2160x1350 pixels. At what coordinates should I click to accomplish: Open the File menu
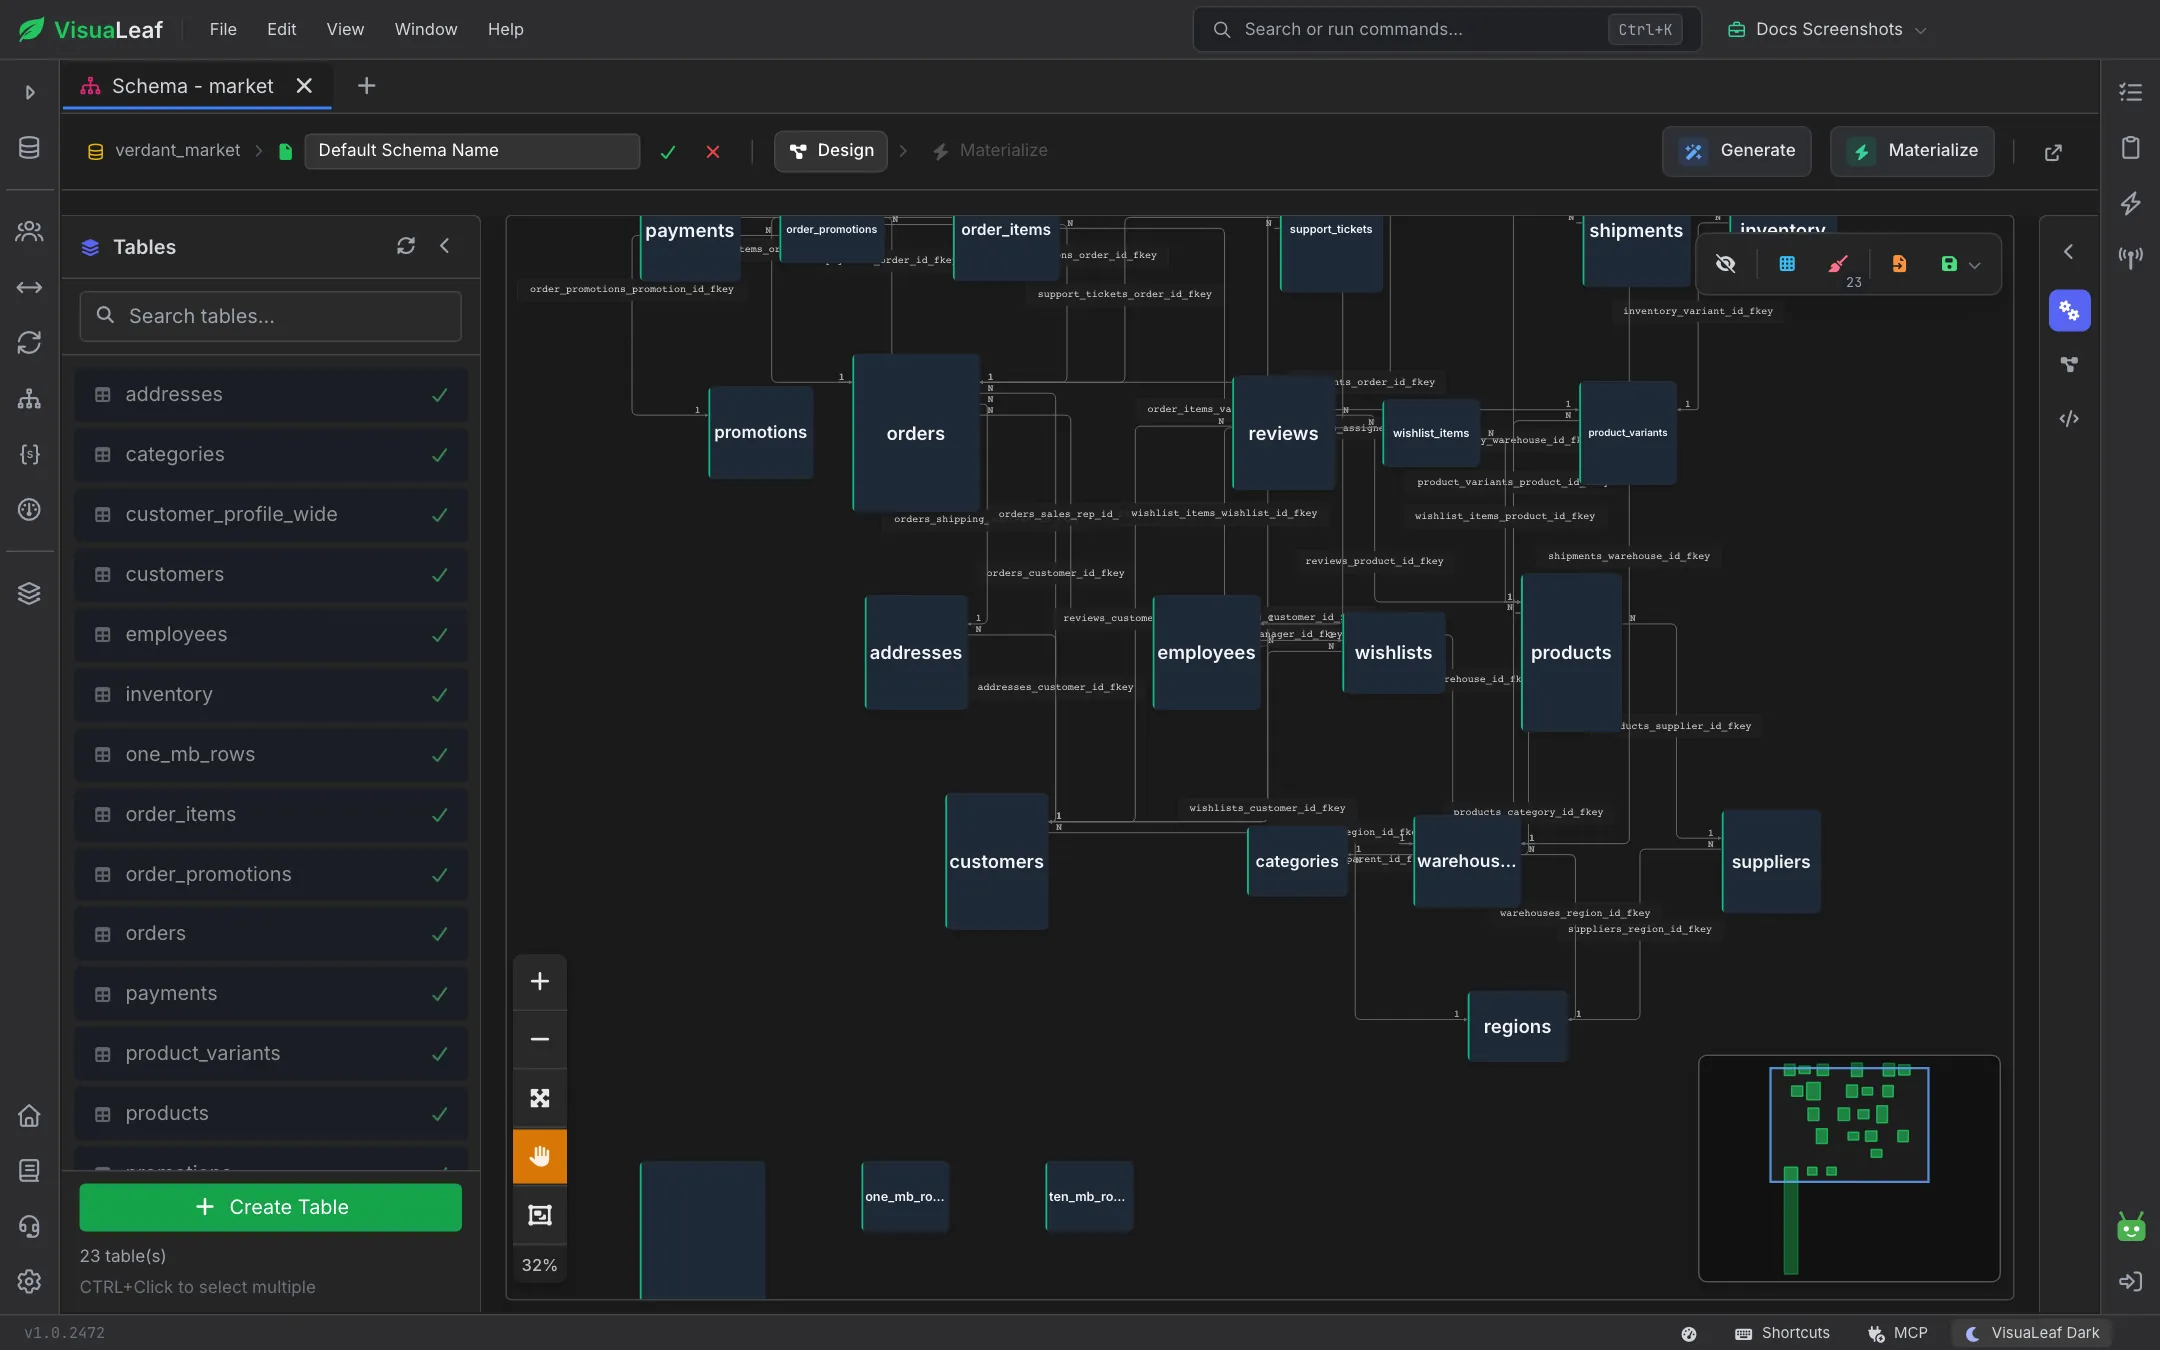tap(223, 29)
